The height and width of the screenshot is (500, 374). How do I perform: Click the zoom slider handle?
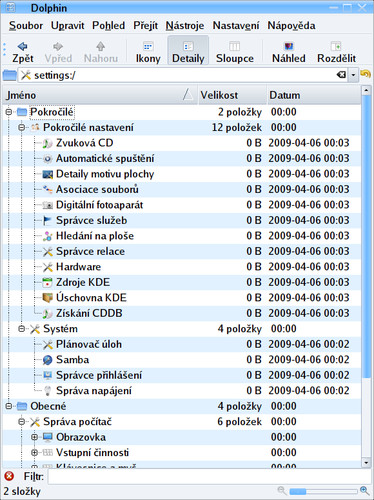click(x=298, y=491)
